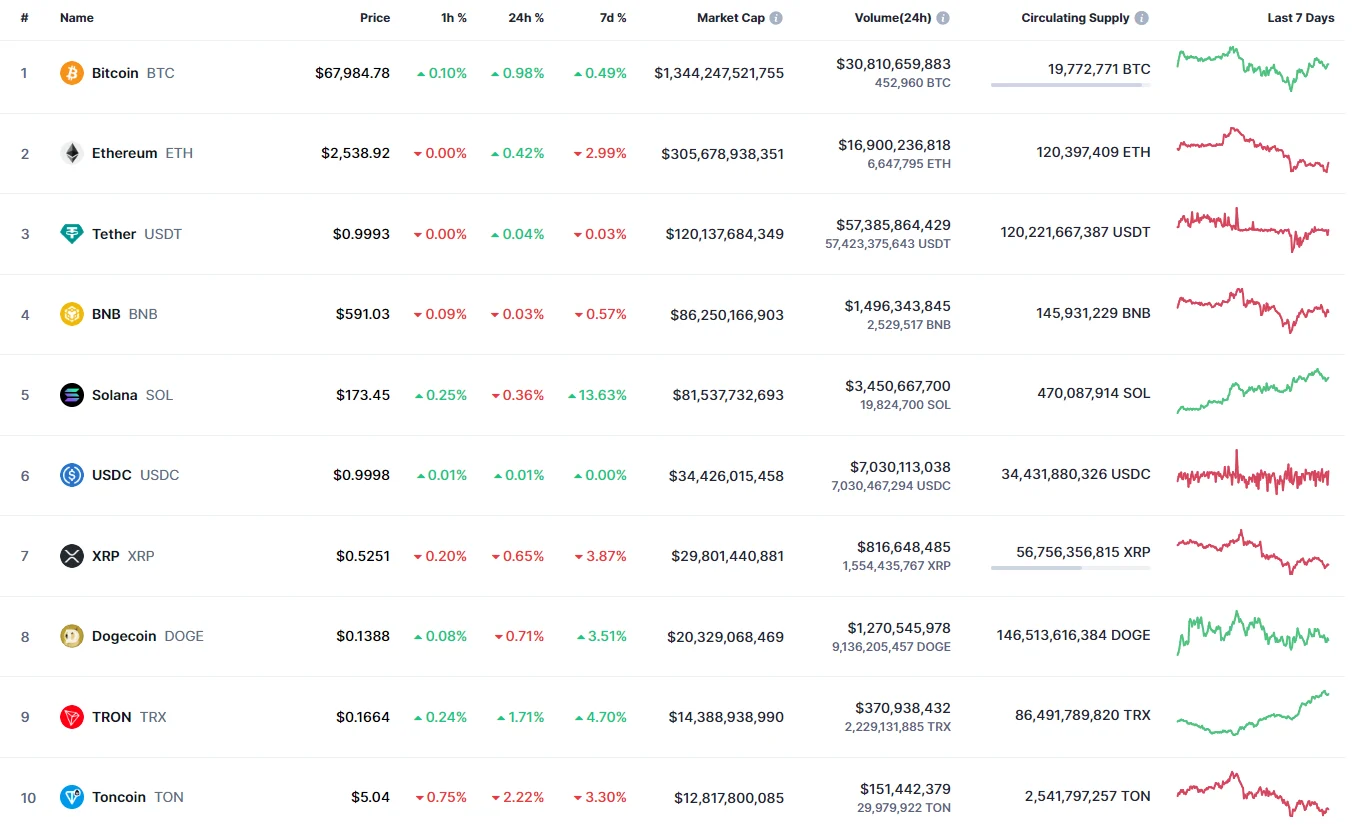The image size is (1352, 833).
Task: Sort by Name column header
Action: click(76, 18)
